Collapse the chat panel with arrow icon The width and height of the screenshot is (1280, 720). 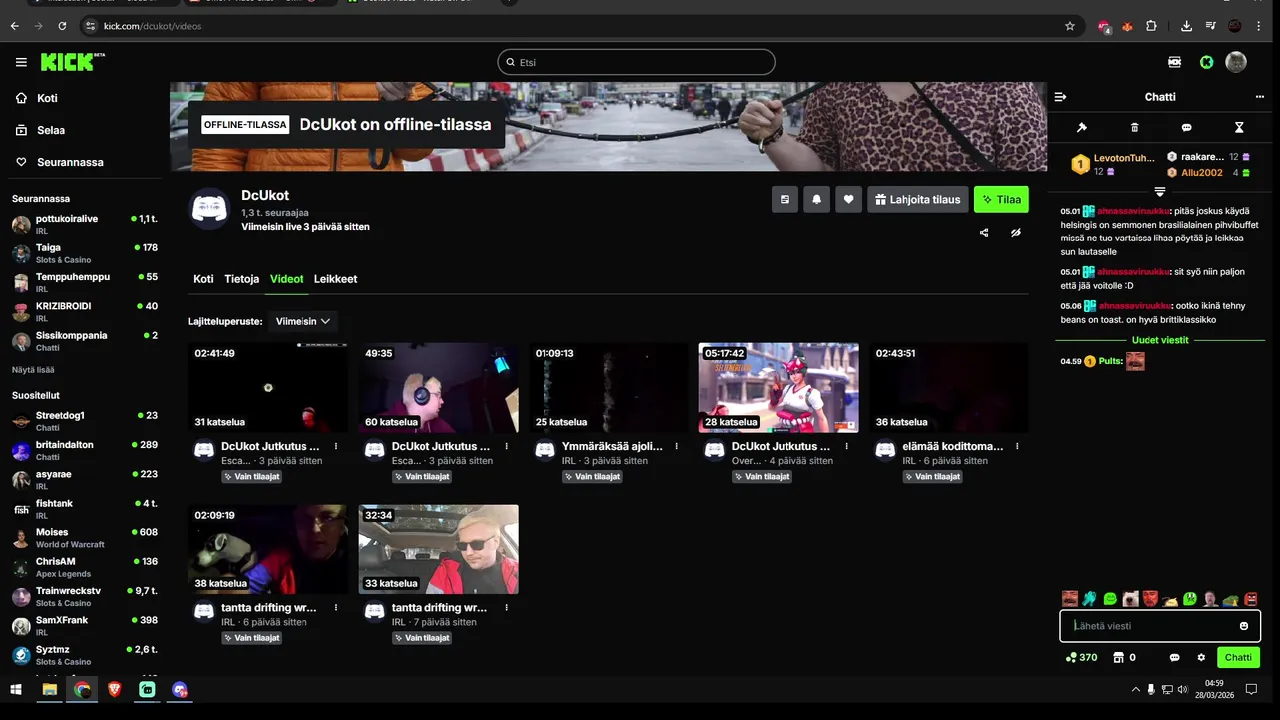pyautogui.click(x=1060, y=97)
